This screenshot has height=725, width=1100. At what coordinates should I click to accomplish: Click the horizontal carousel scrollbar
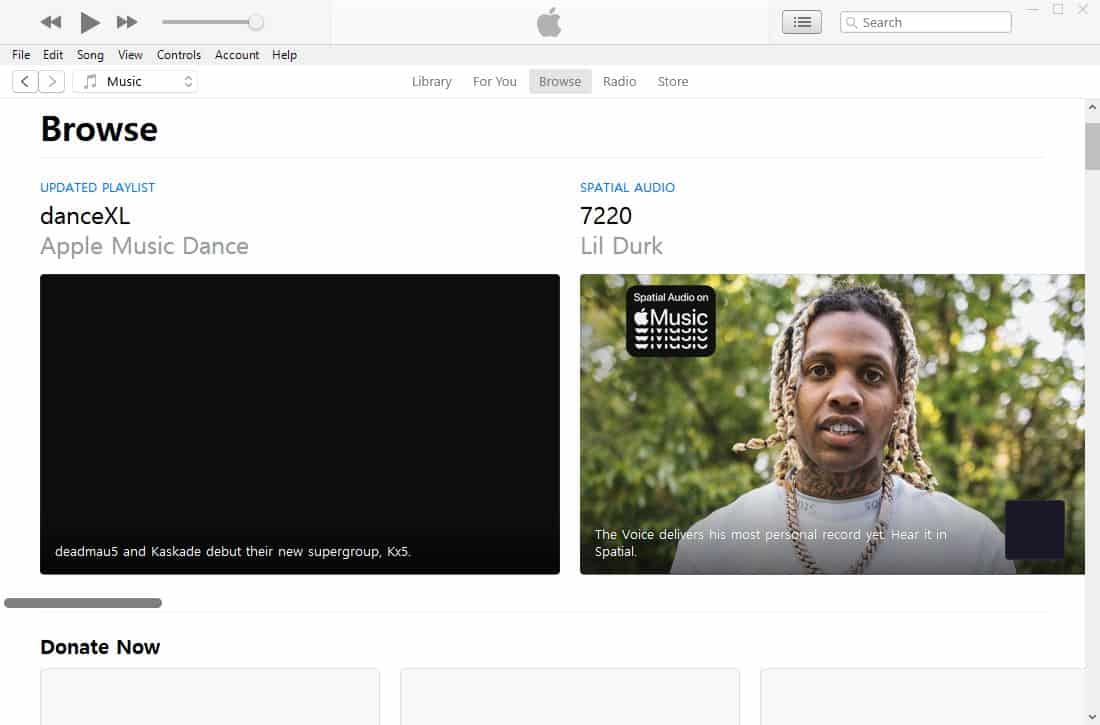83,603
